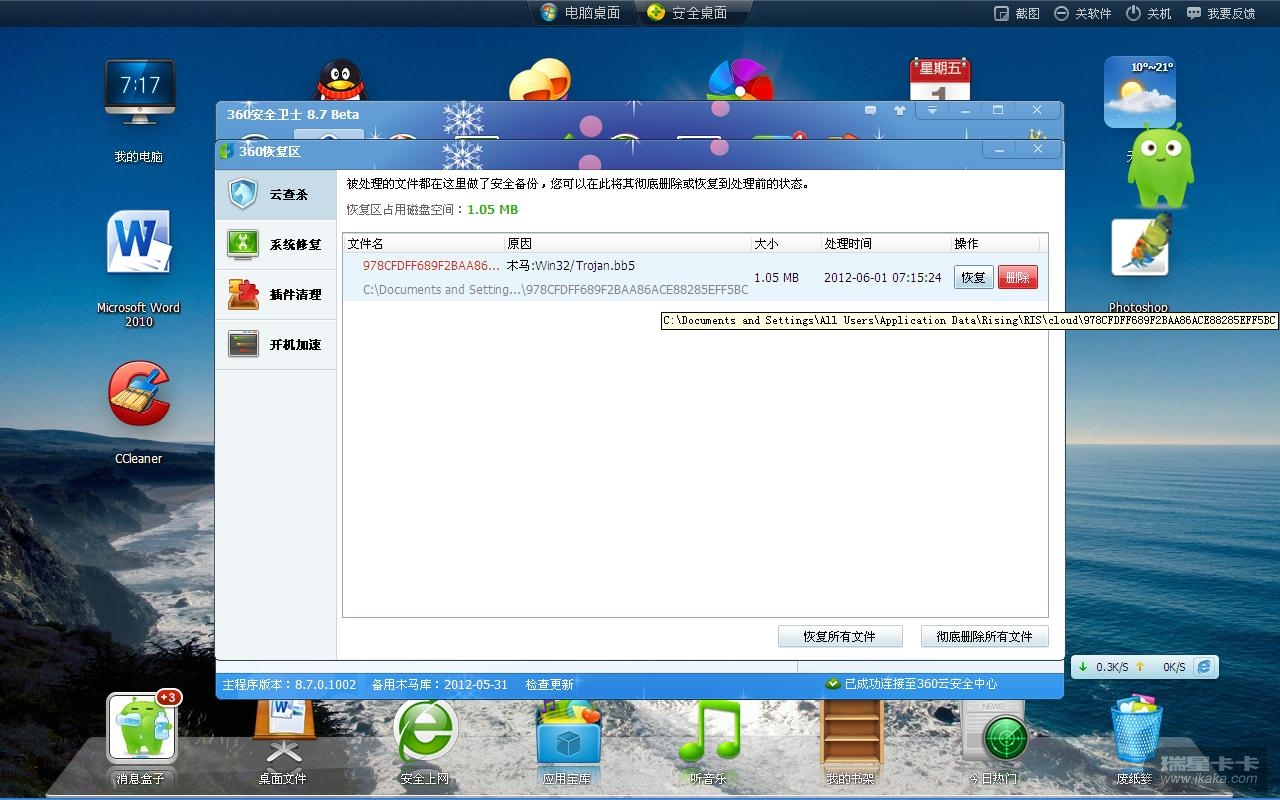Viewport: 1280px width, 800px height.
Task: Close the 360恢复区 window
Action: pyautogui.click(x=1038, y=149)
